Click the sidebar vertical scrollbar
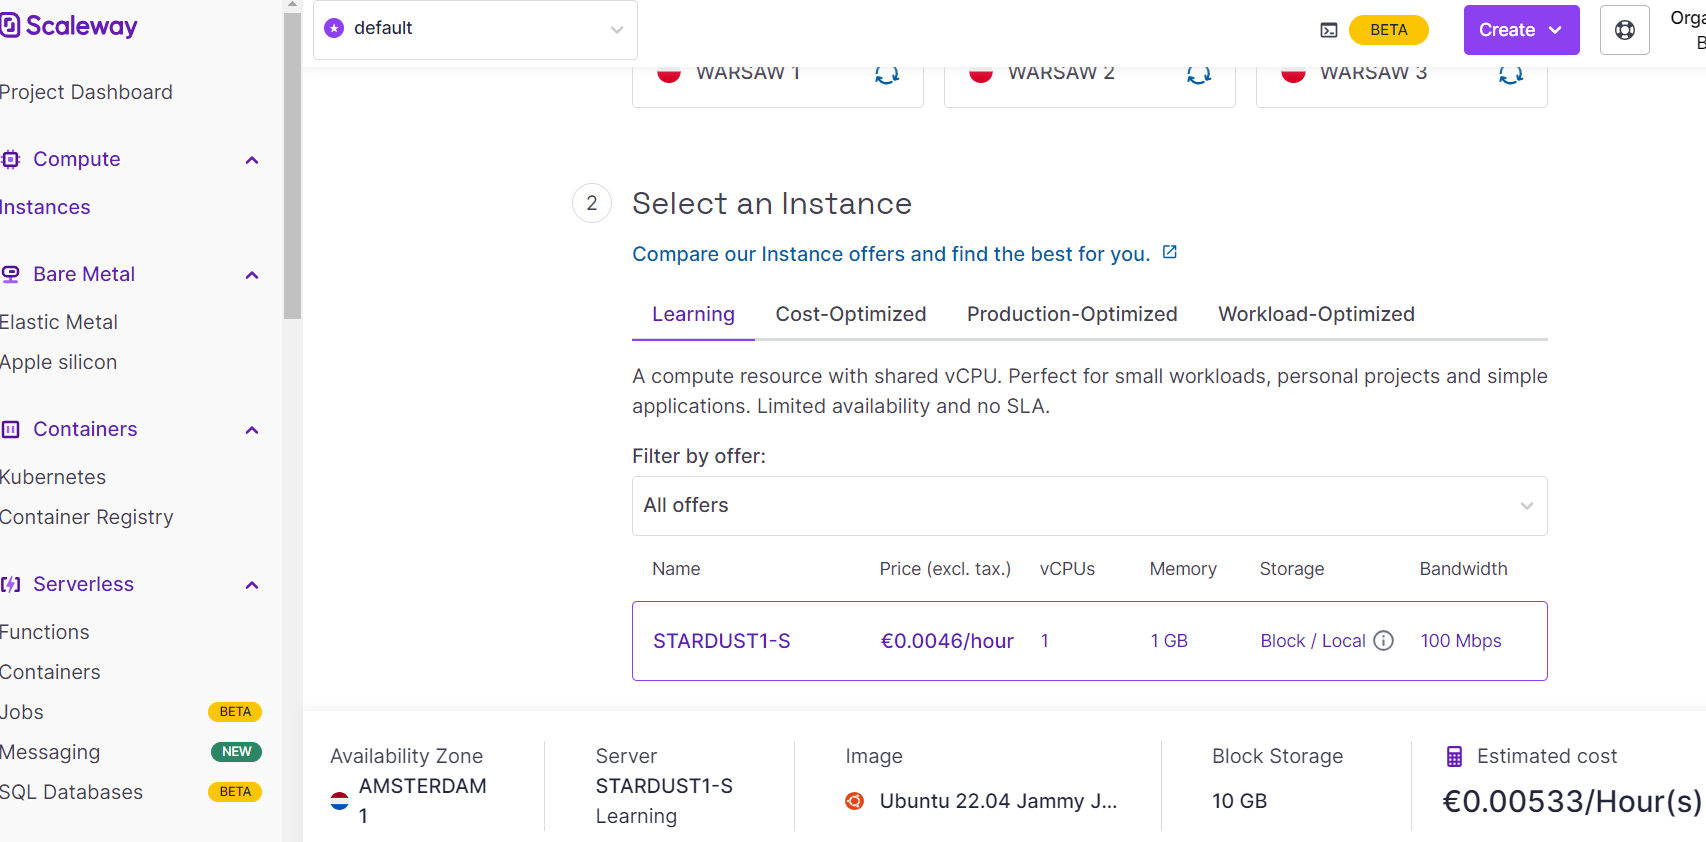The width and height of the screenshot is (1706, 842). tap(292, 165)
